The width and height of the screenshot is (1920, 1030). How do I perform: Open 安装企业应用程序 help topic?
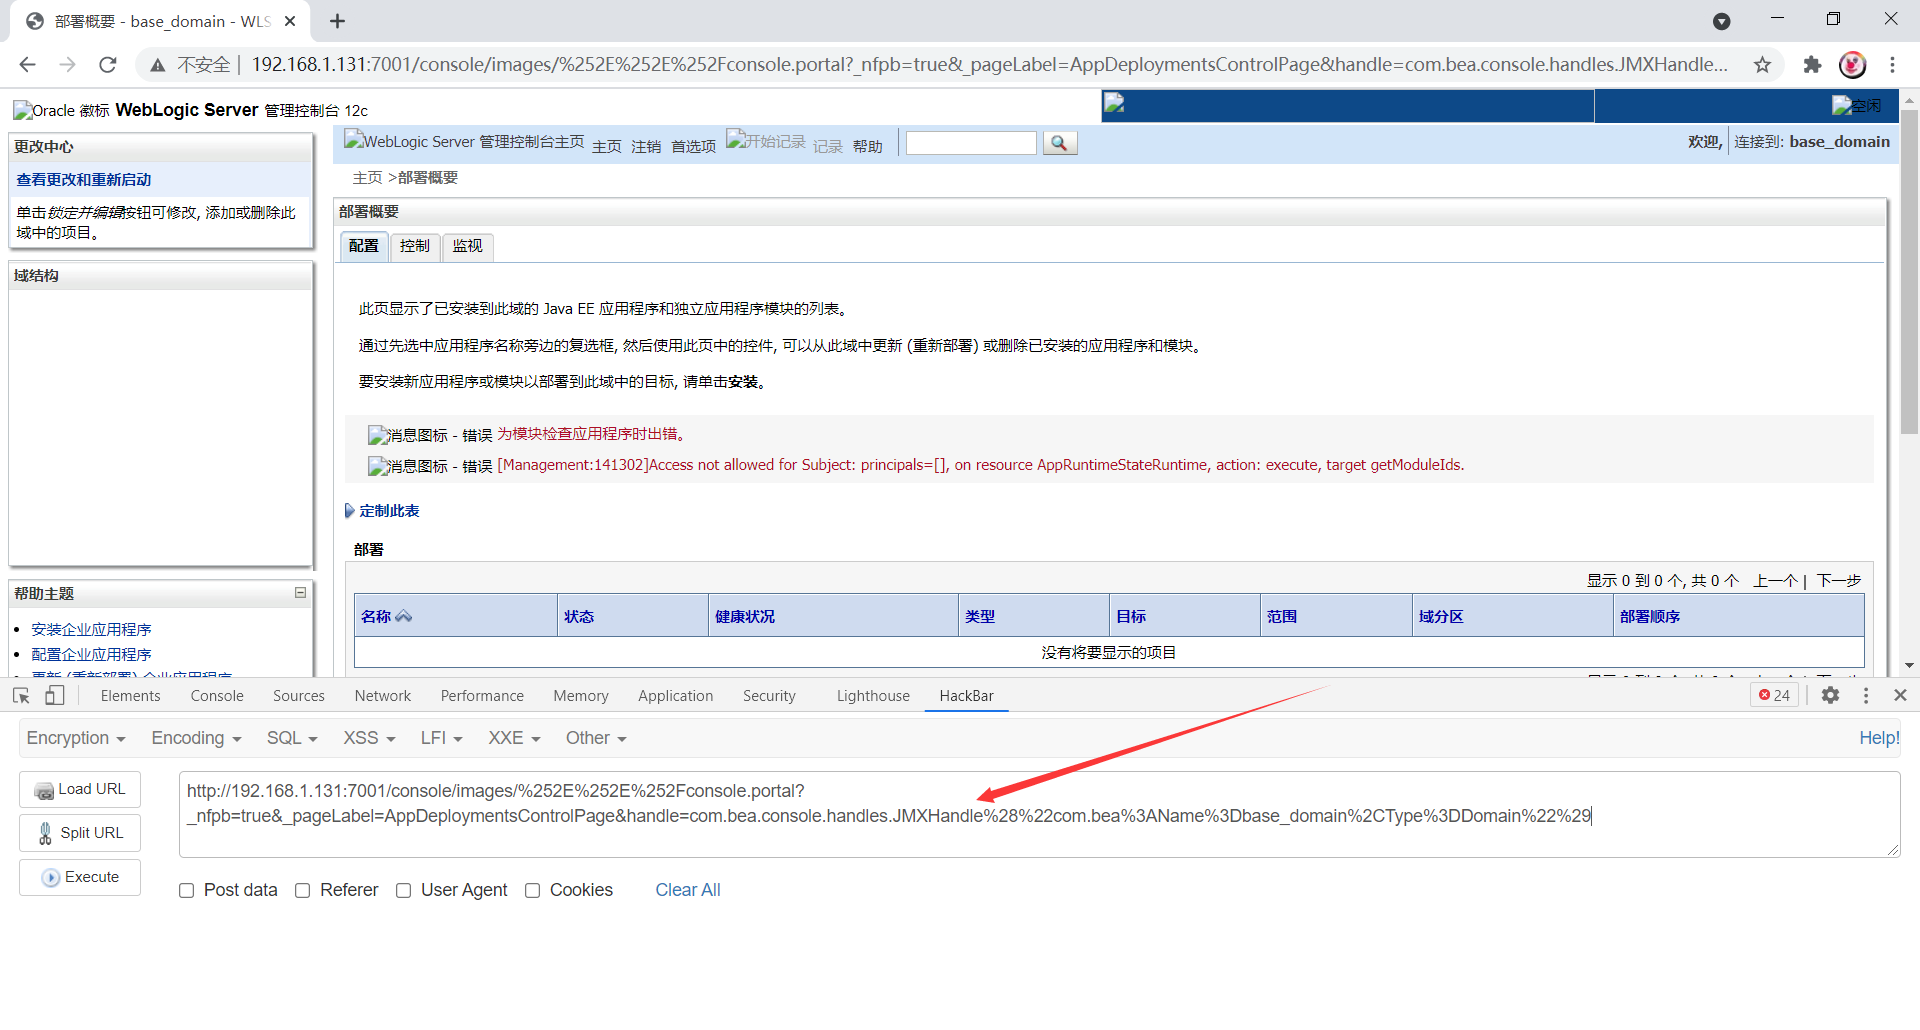click(91, 630)
